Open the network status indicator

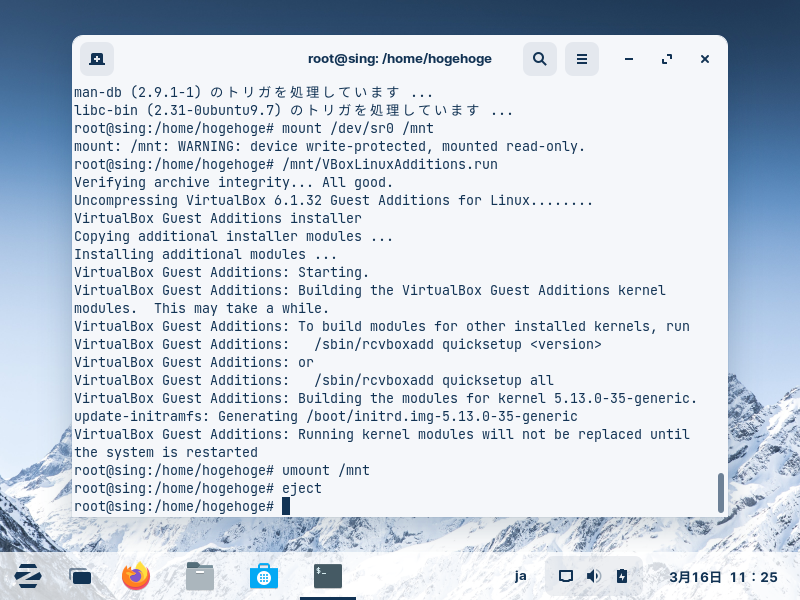pyautogui.click(x=565, y=577)
